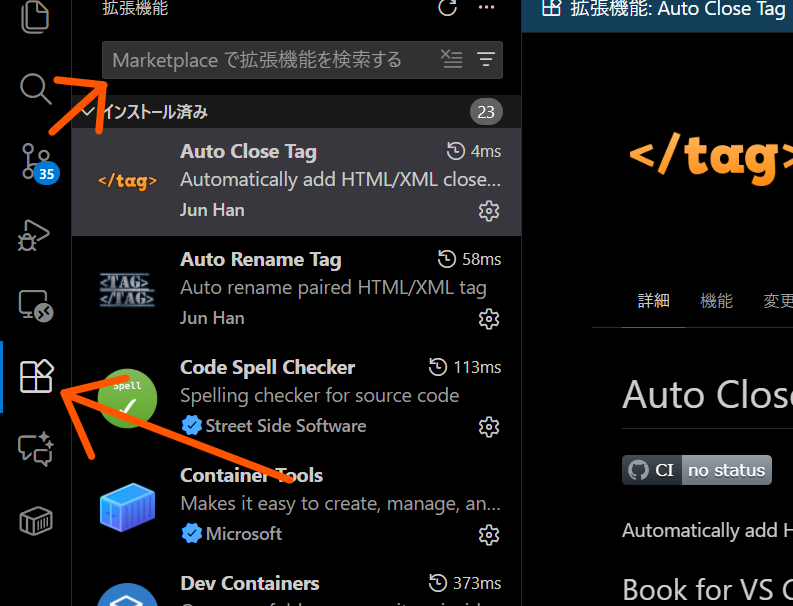This screenshot has width=793, height=606.
Task: Open the extension filter menu
Action: [486, 59]
